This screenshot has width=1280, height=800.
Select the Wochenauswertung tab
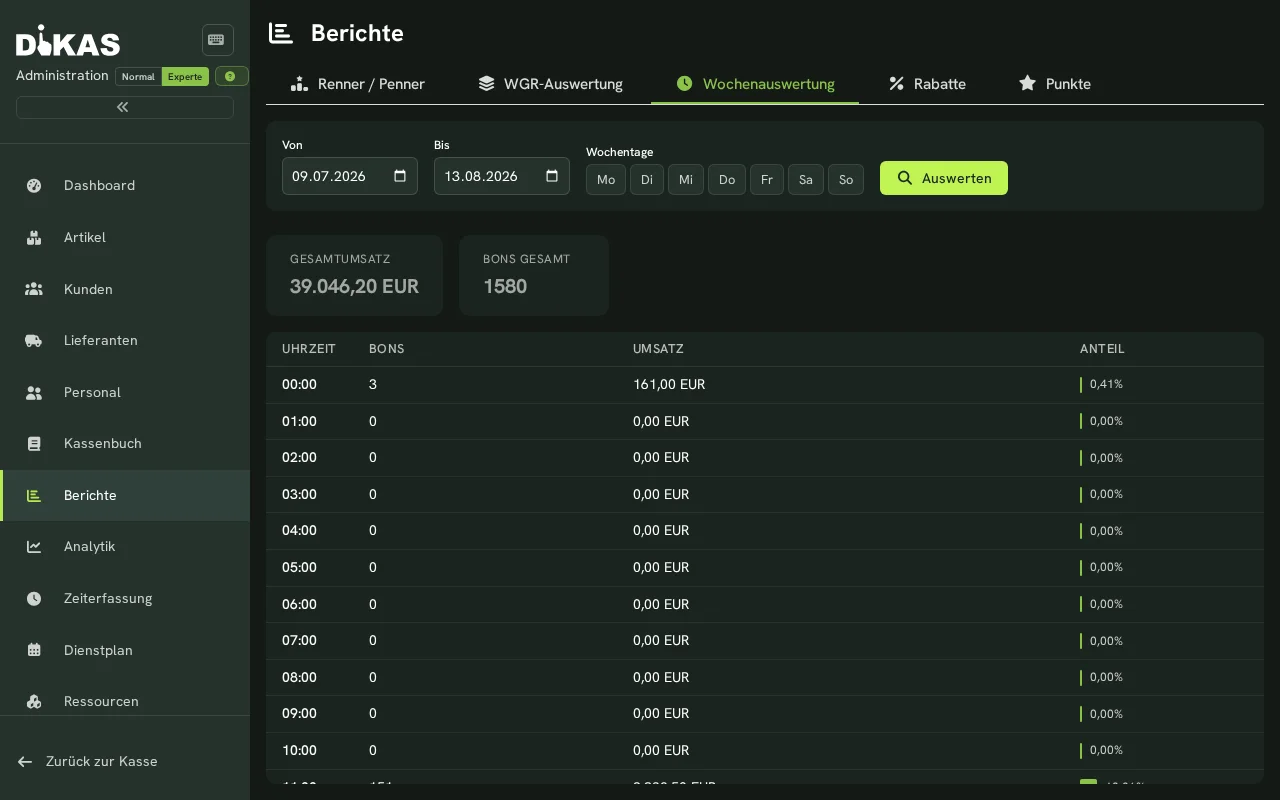click(x=755, y=84)
